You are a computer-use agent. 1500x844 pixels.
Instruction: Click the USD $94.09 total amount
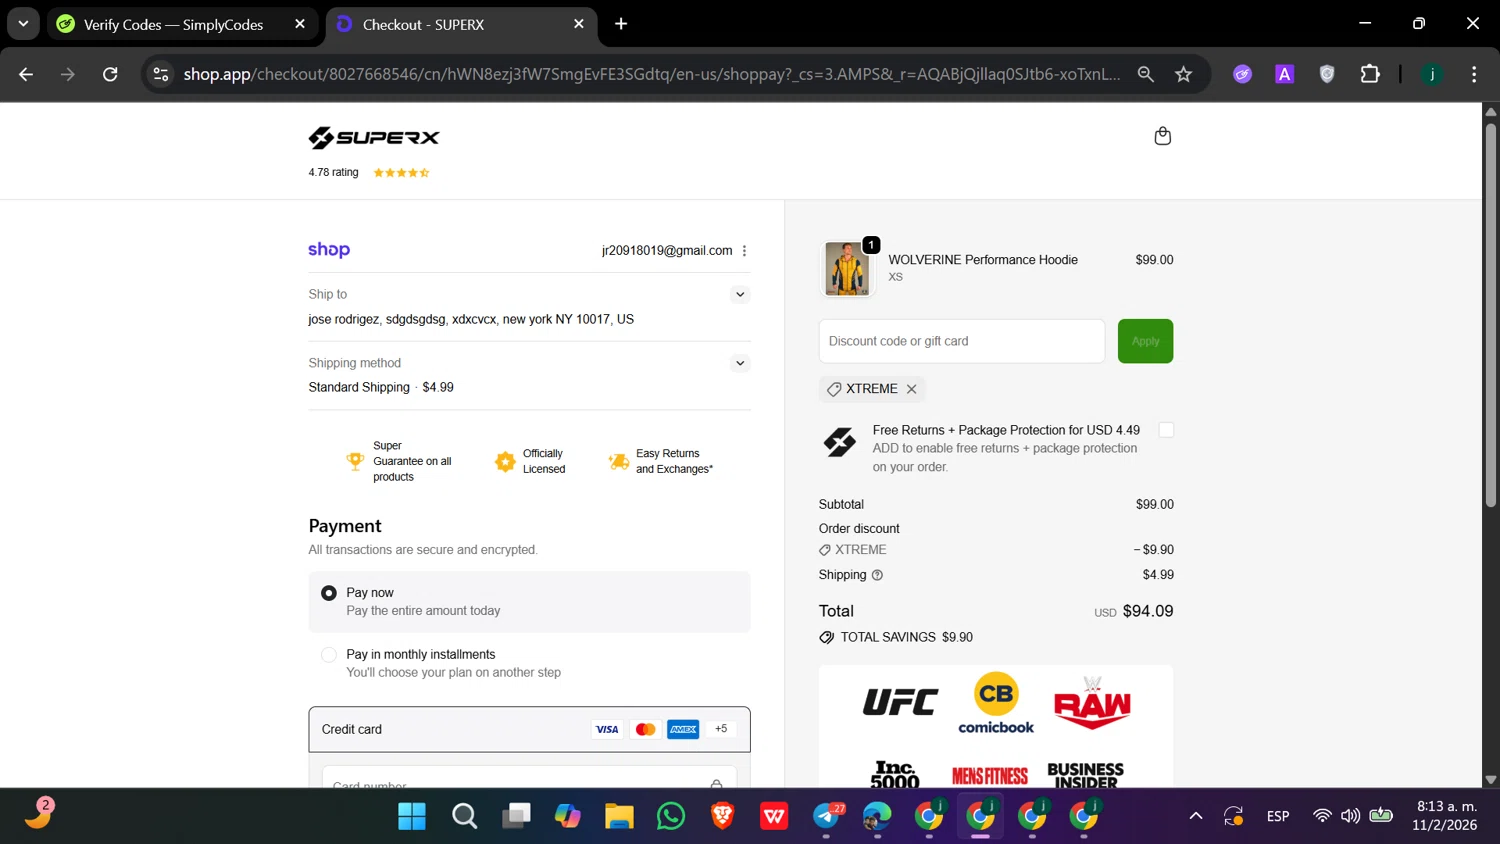tap(1134, 611)
